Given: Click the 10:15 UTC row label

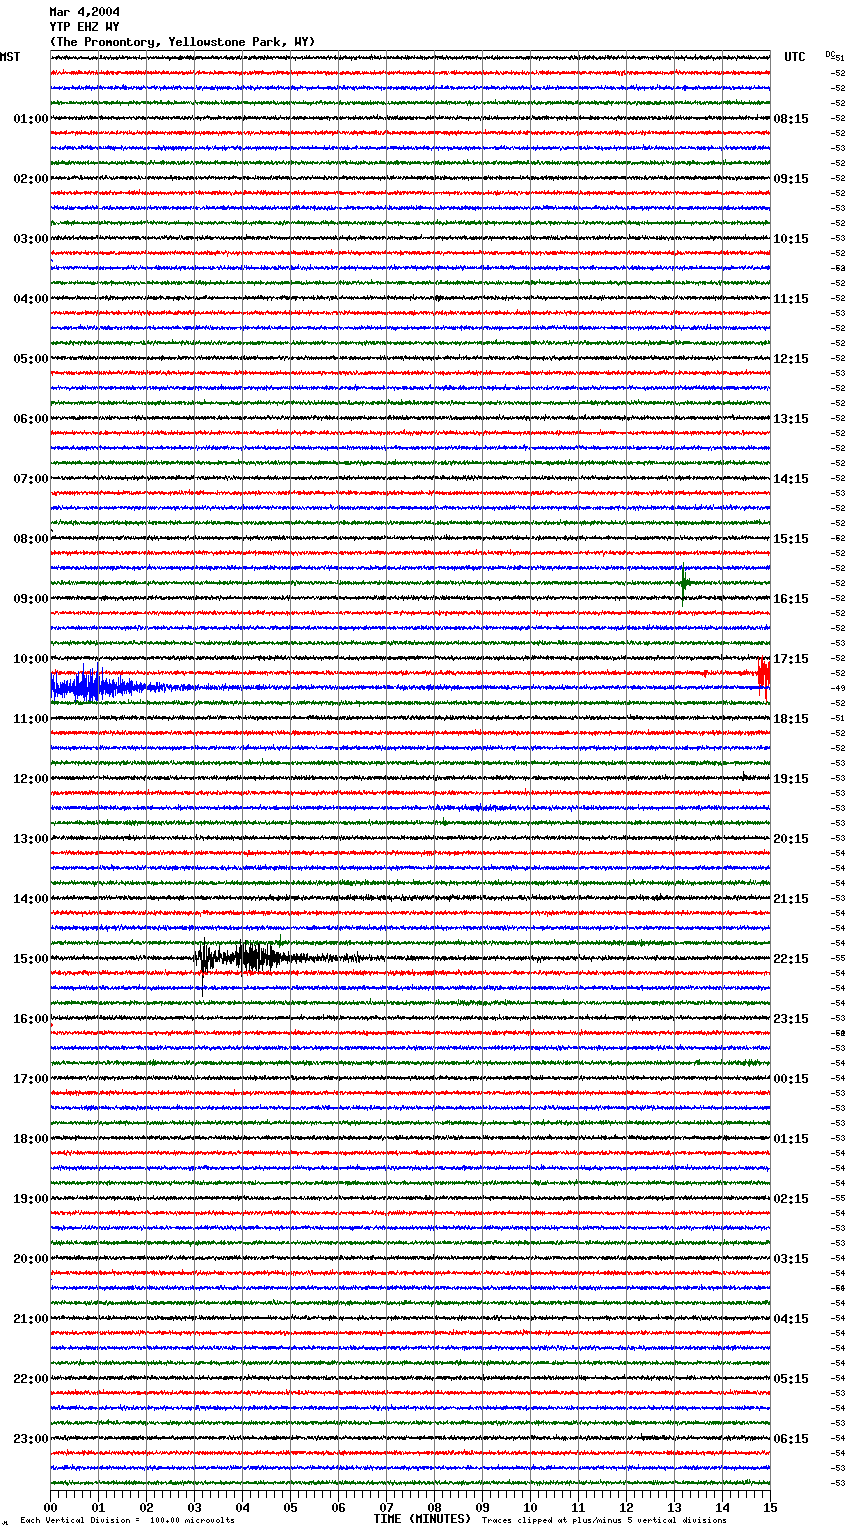Looking at the screenshot, I should click(x=791, y=239).
